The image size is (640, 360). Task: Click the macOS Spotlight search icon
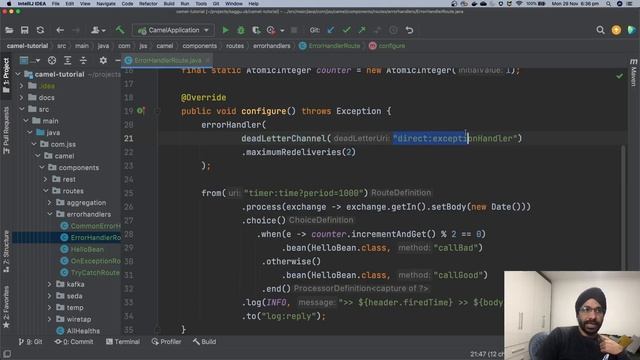point(608,4)
